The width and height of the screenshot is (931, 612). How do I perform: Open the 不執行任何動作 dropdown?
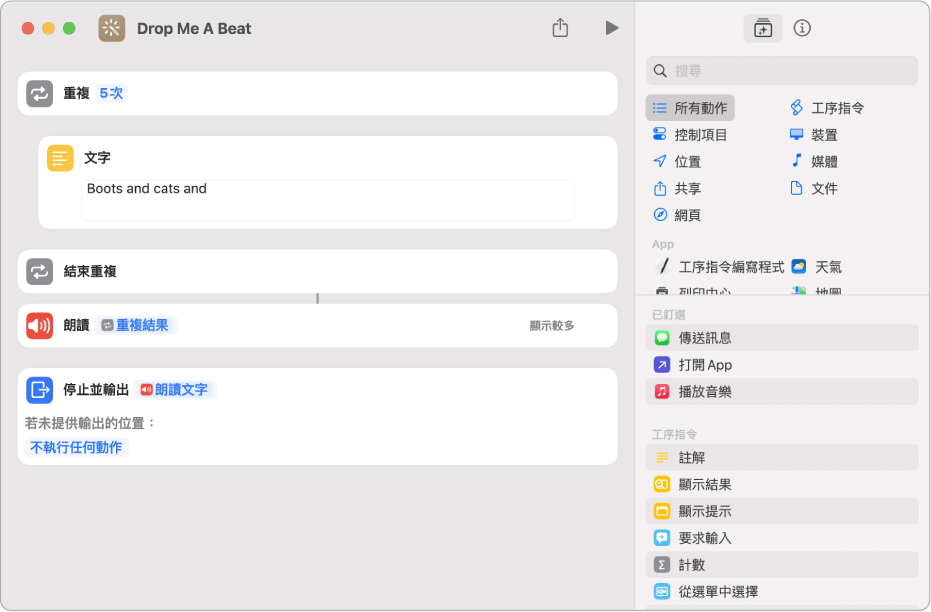(76, 448)
